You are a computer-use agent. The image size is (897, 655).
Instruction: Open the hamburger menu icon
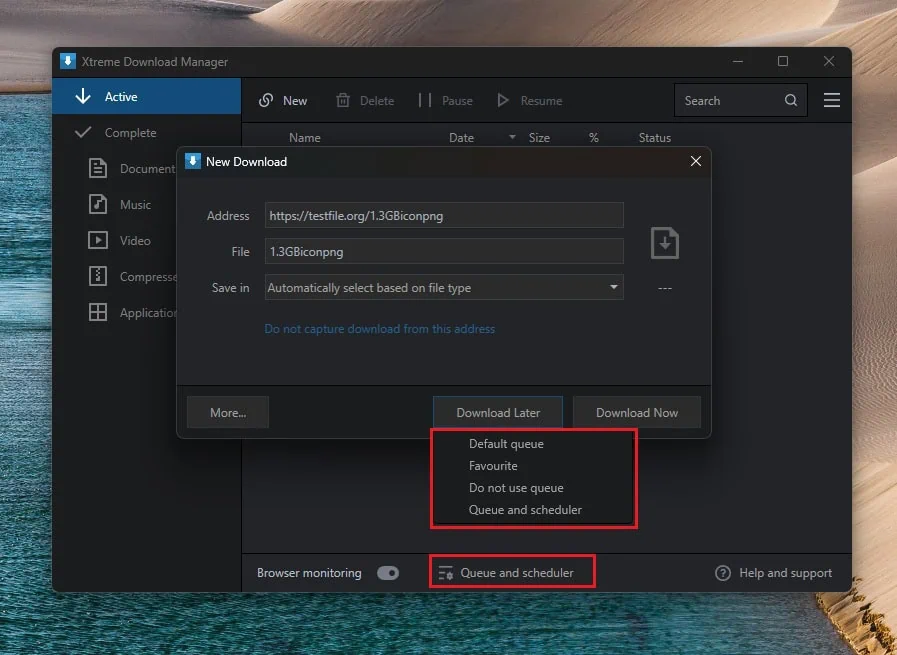click(832, 101)
